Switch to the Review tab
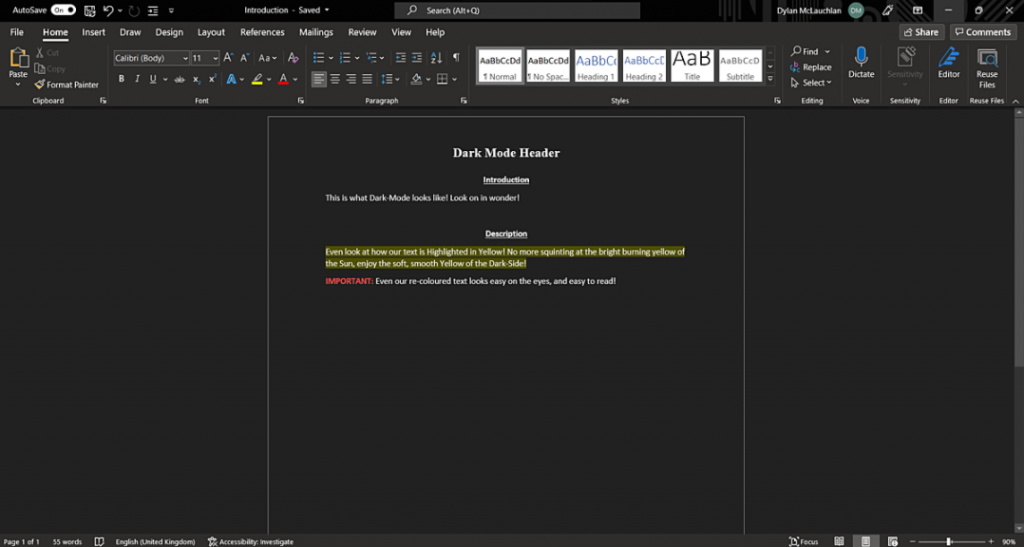This screenshot has height=547, width=1024. (x=362, y=32)
